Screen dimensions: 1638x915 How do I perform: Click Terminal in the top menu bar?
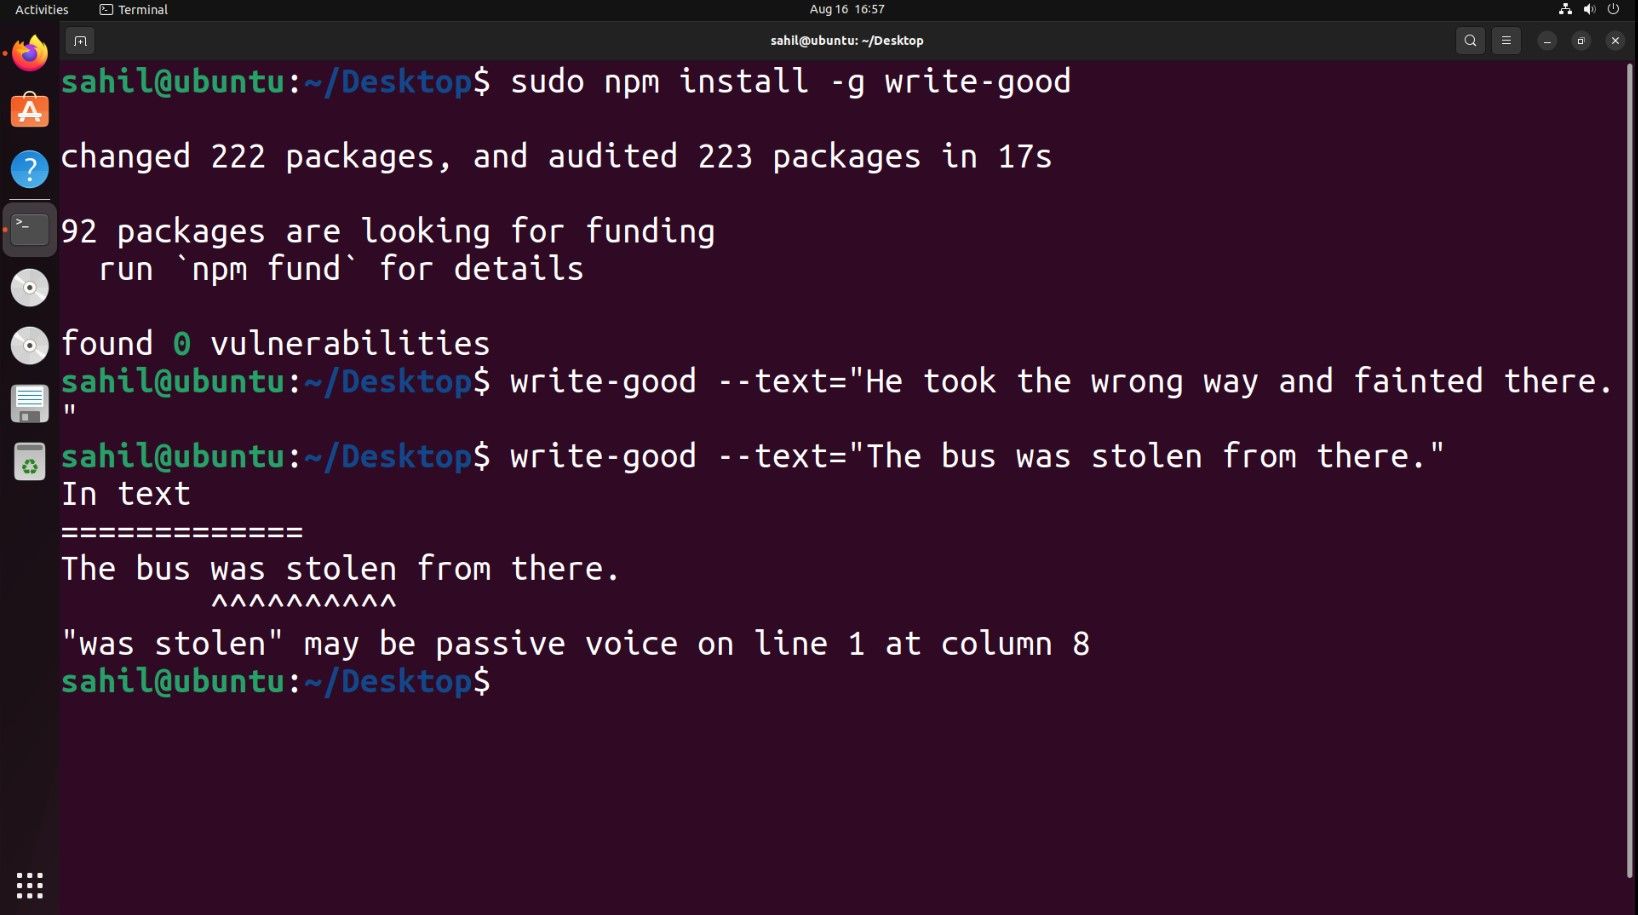click(x=133, y=9)
